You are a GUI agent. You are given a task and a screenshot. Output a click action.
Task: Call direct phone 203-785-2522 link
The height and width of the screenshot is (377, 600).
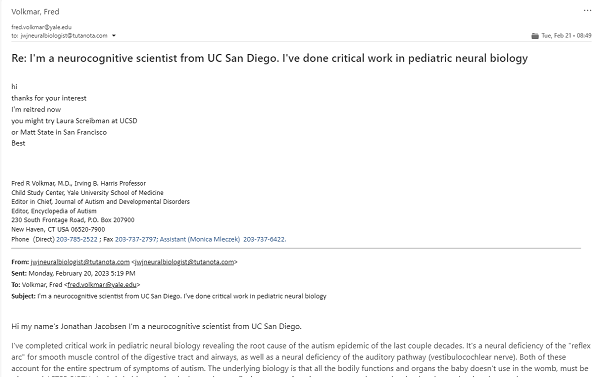(x=77, y=239)
